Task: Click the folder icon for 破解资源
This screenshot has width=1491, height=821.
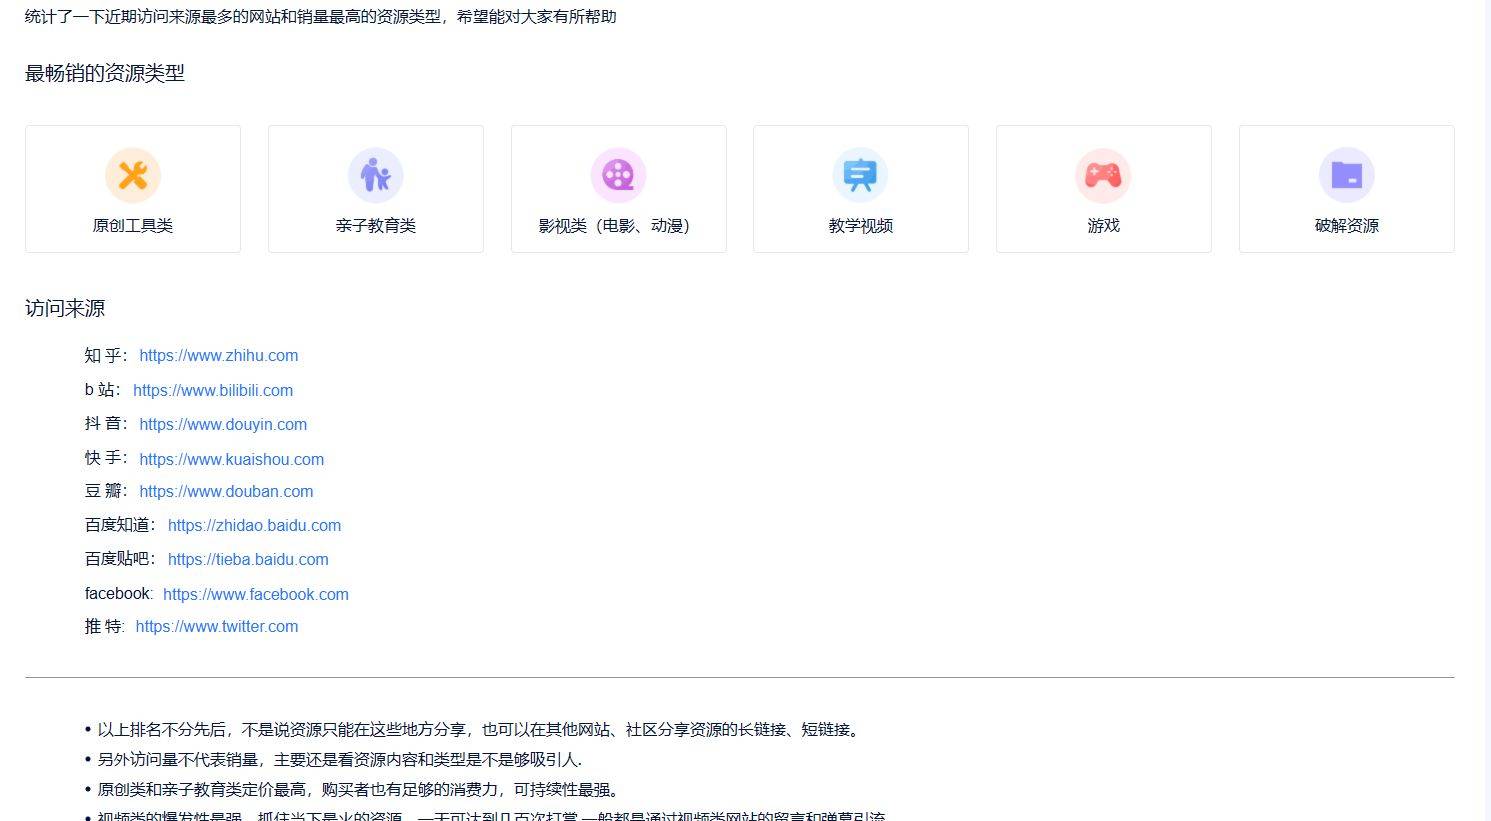Action: click(x=1347, y=175)
